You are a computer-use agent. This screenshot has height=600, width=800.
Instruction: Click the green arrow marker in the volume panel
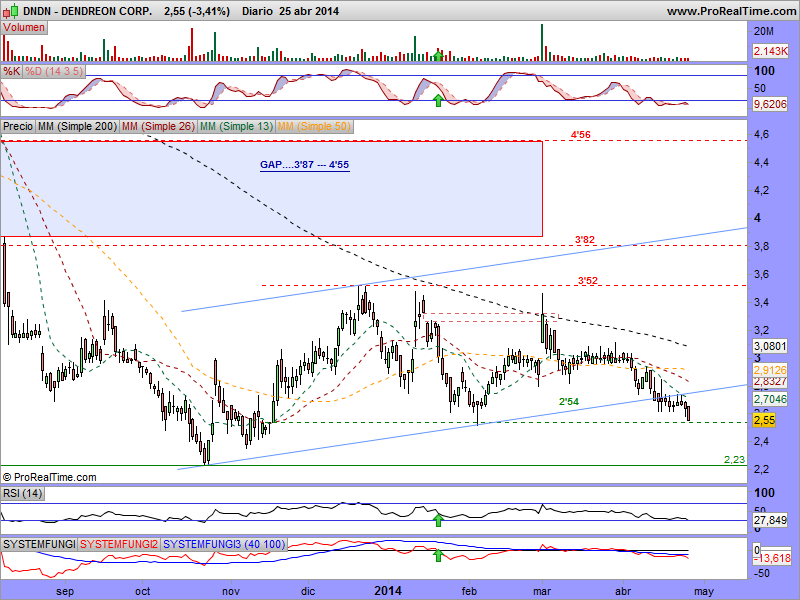[x=438, y=55]
